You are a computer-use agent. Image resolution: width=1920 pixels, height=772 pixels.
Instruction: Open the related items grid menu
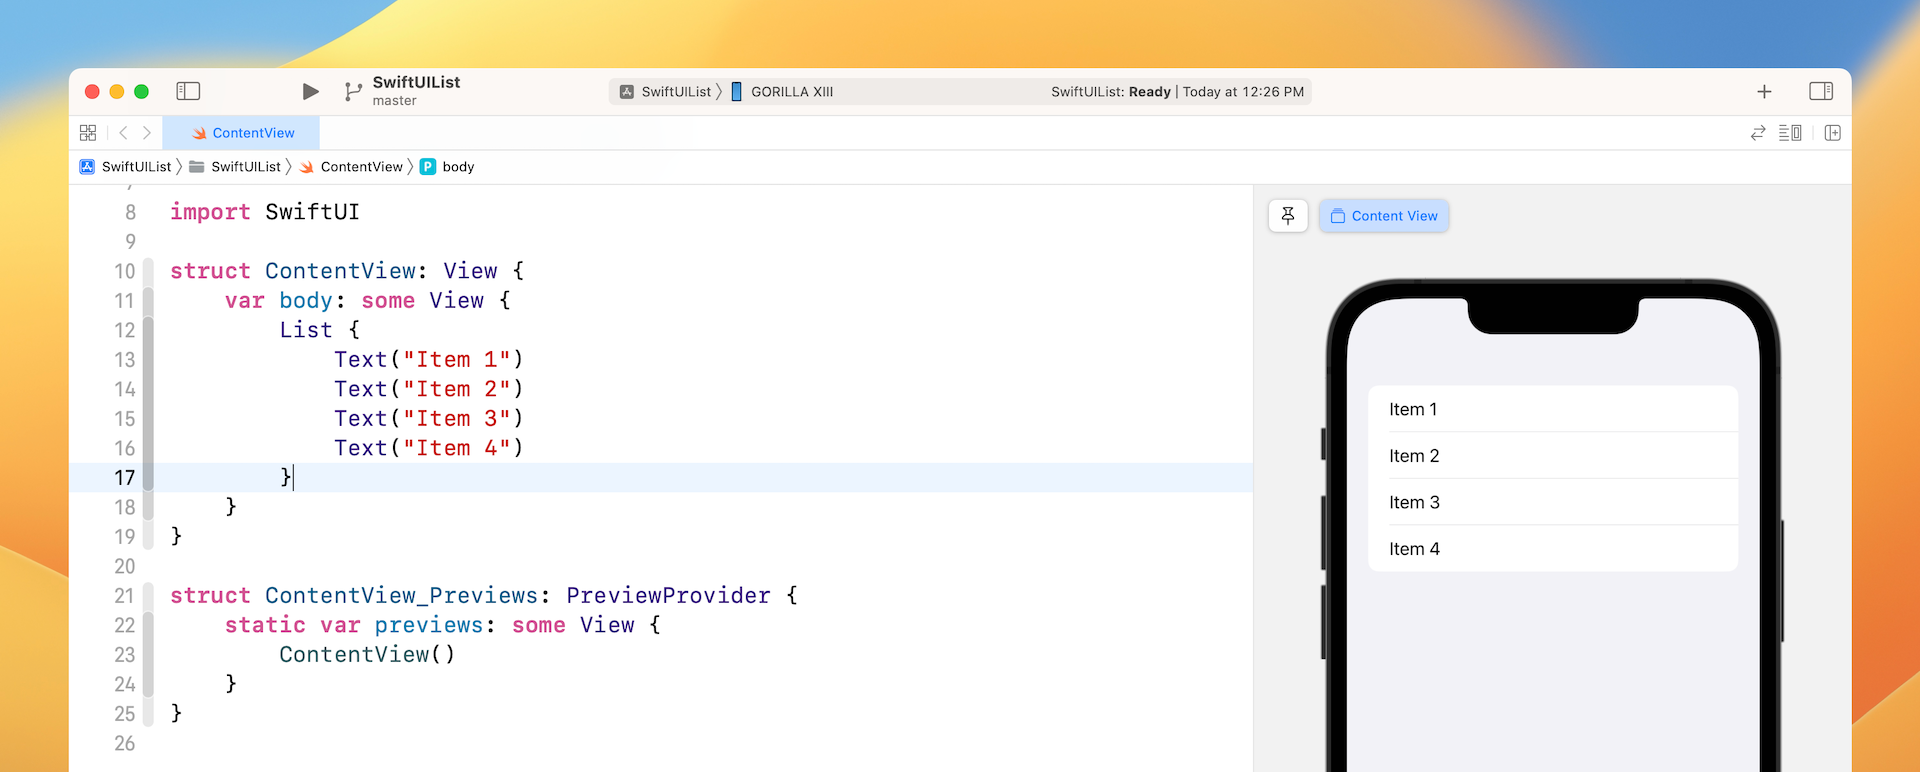[x=88, y=133]
